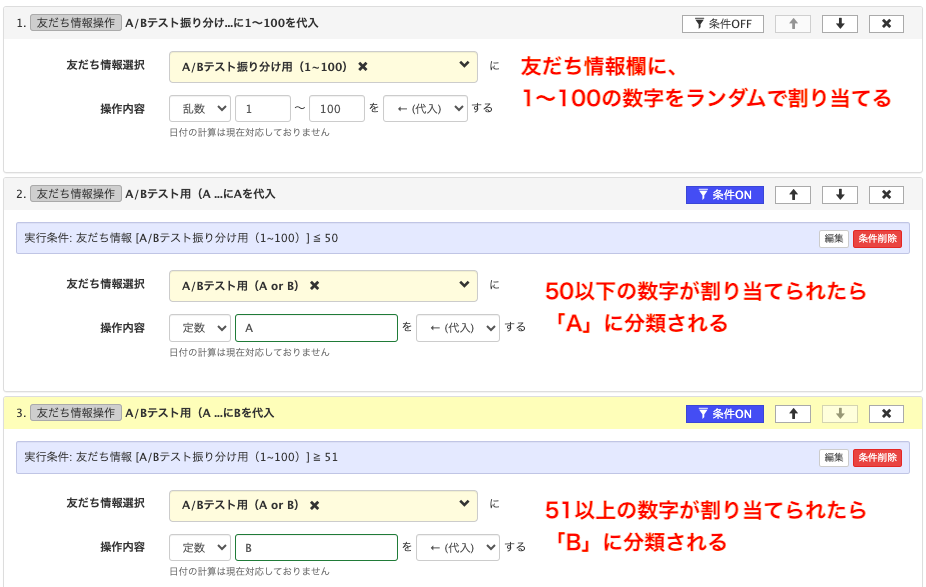The image size is (926, 587).
Task: Move step 1 down with the down arrow
Action: 839,23
